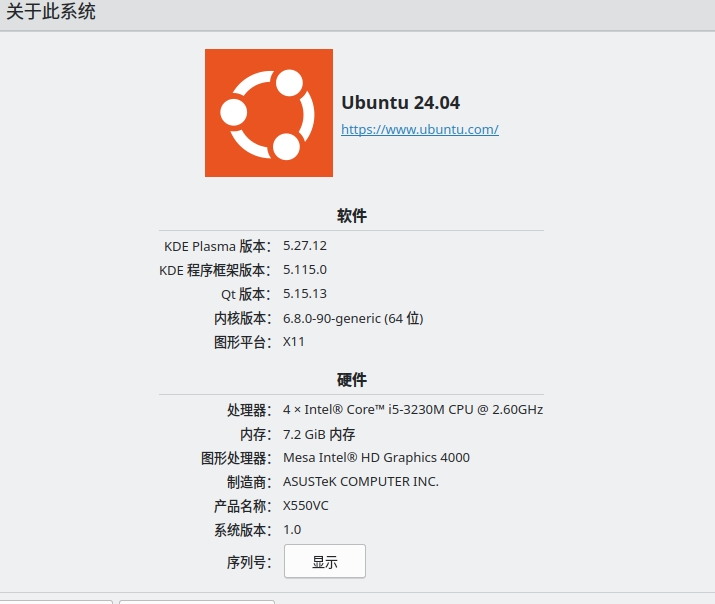Click the 序列号 label
Screen dimensions: 715x604
(x=248, y=562)
